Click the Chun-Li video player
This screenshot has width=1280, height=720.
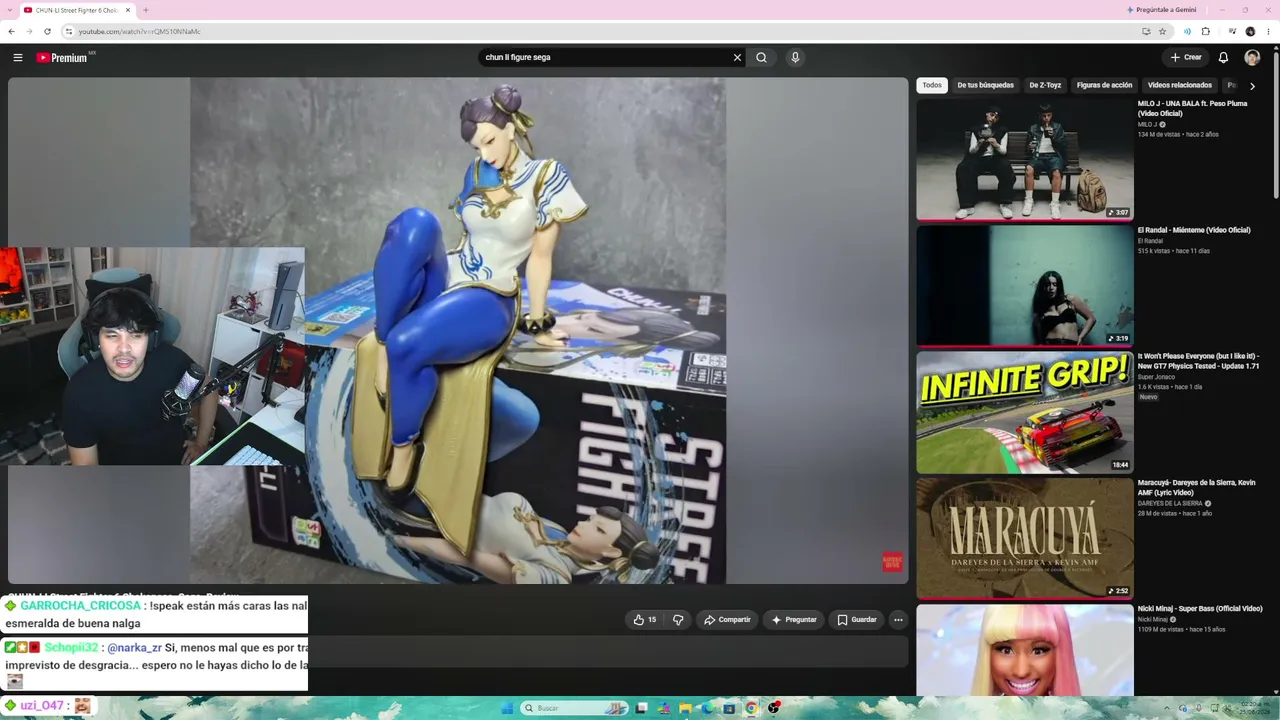click(458, 331)
